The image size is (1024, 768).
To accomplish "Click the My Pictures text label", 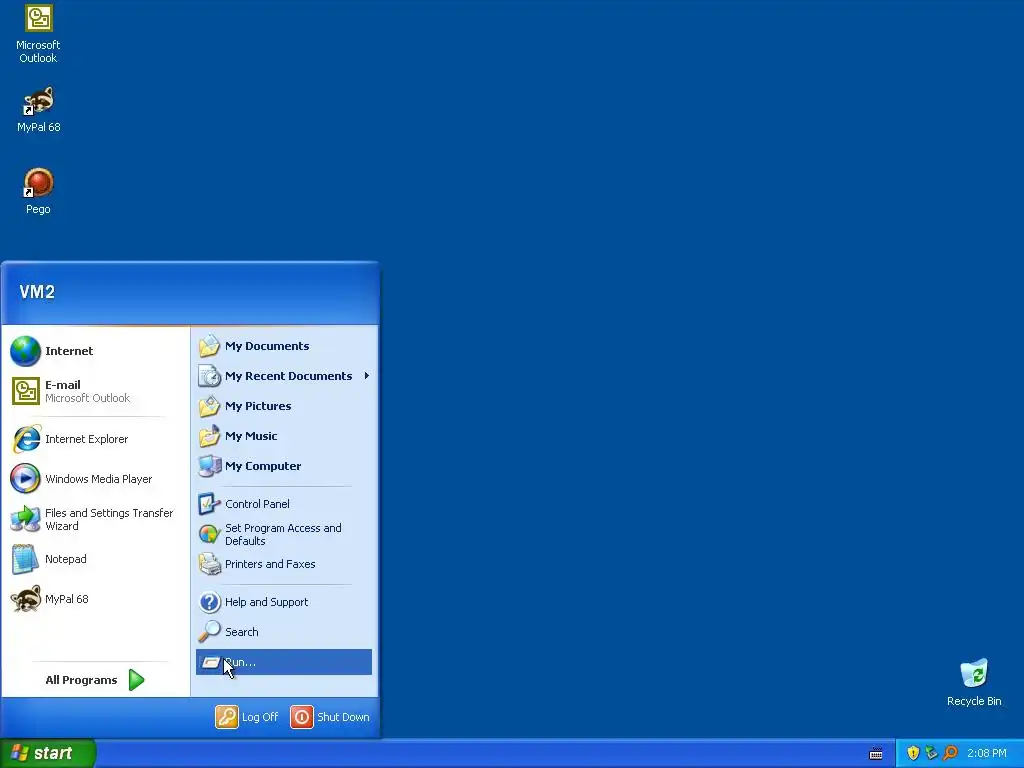I will 258,406.
